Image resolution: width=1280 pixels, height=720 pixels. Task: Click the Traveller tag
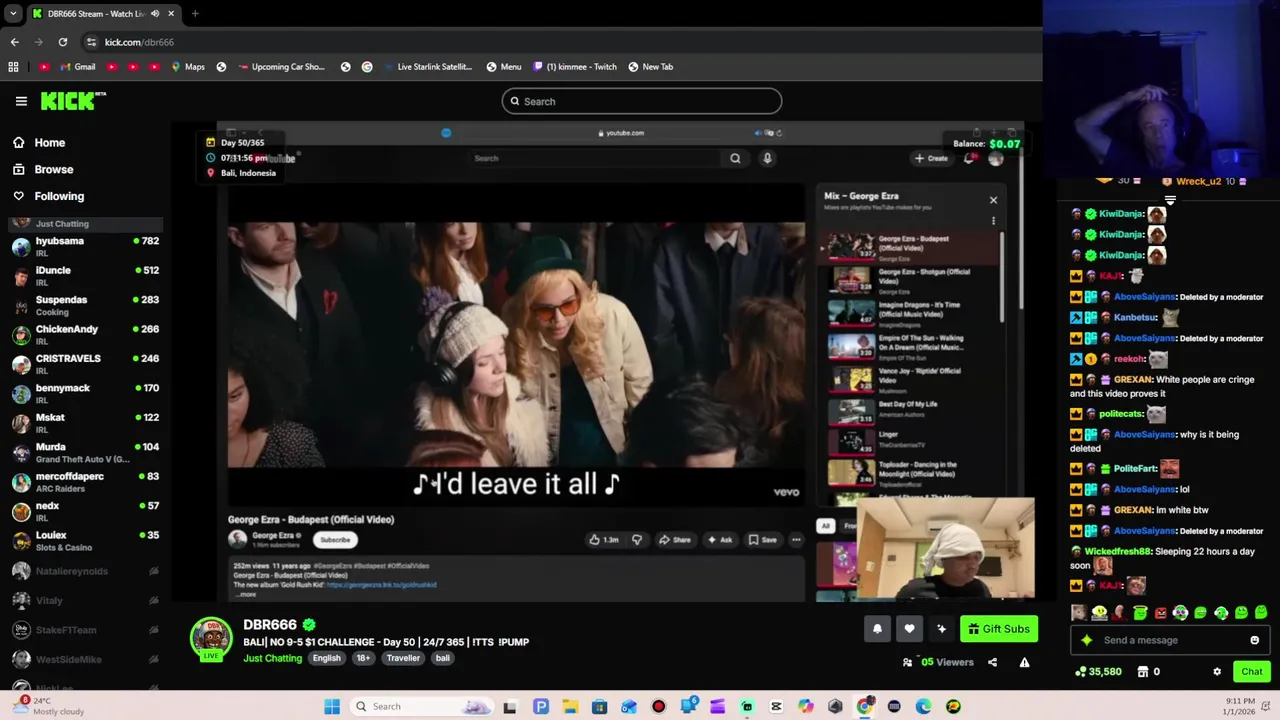[x=403, y=658]
